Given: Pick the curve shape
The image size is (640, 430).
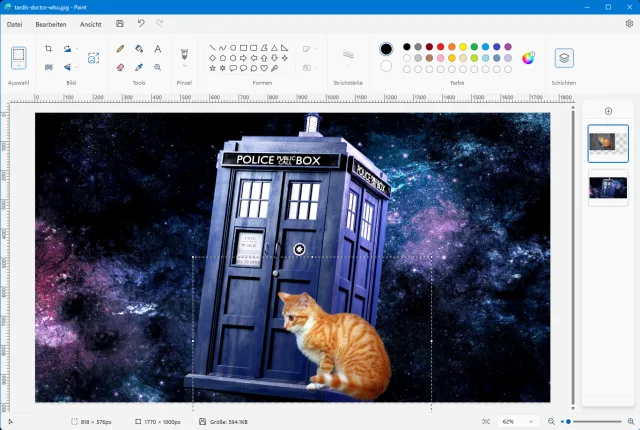Looking at the screenshot, I should click(222, 48).
